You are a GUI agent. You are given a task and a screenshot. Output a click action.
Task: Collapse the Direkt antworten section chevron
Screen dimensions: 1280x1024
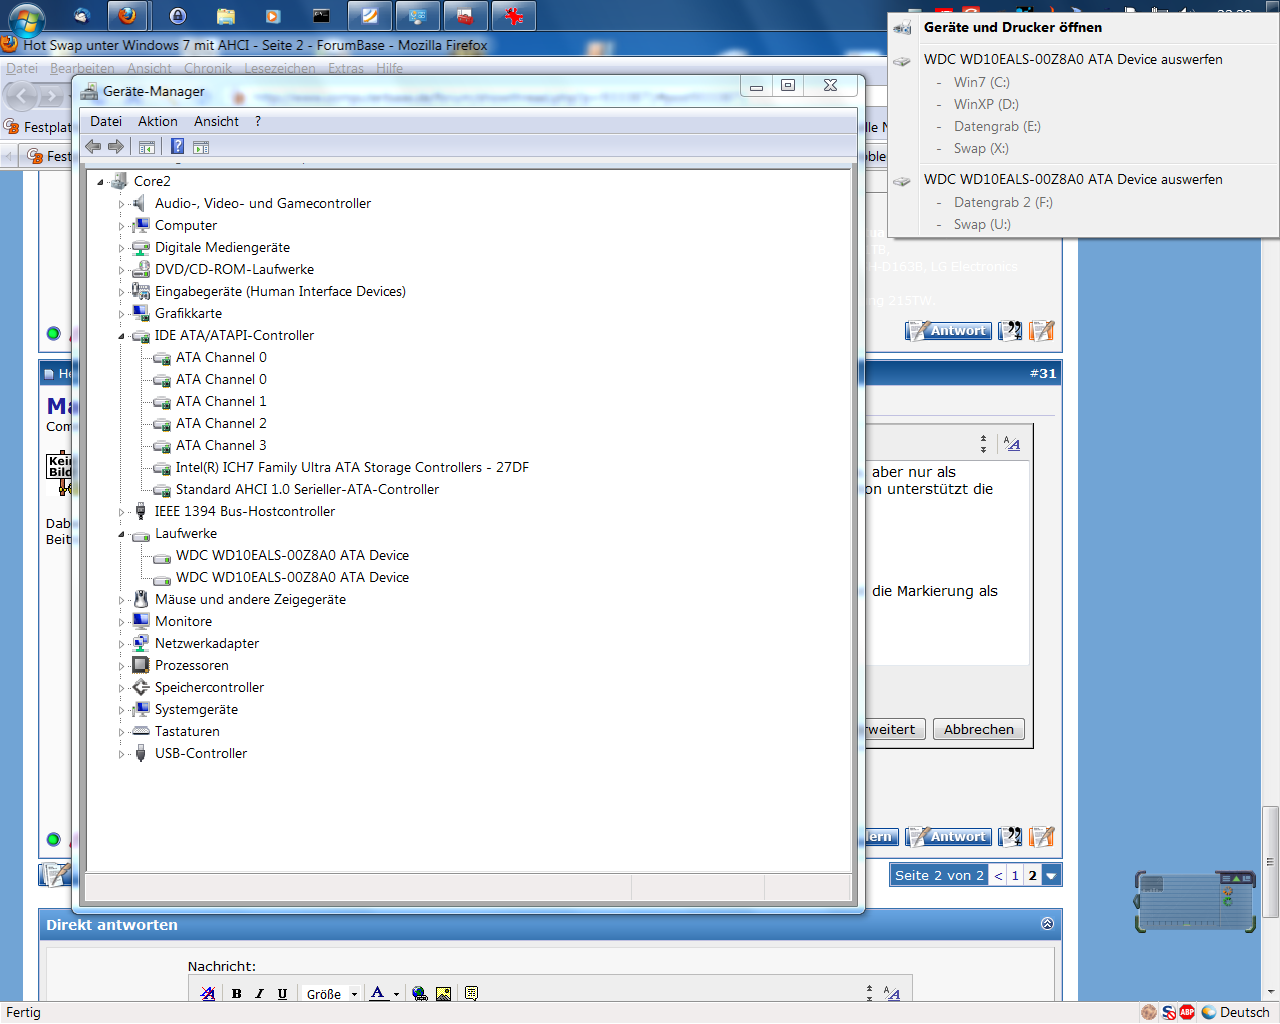[1047, 924]
